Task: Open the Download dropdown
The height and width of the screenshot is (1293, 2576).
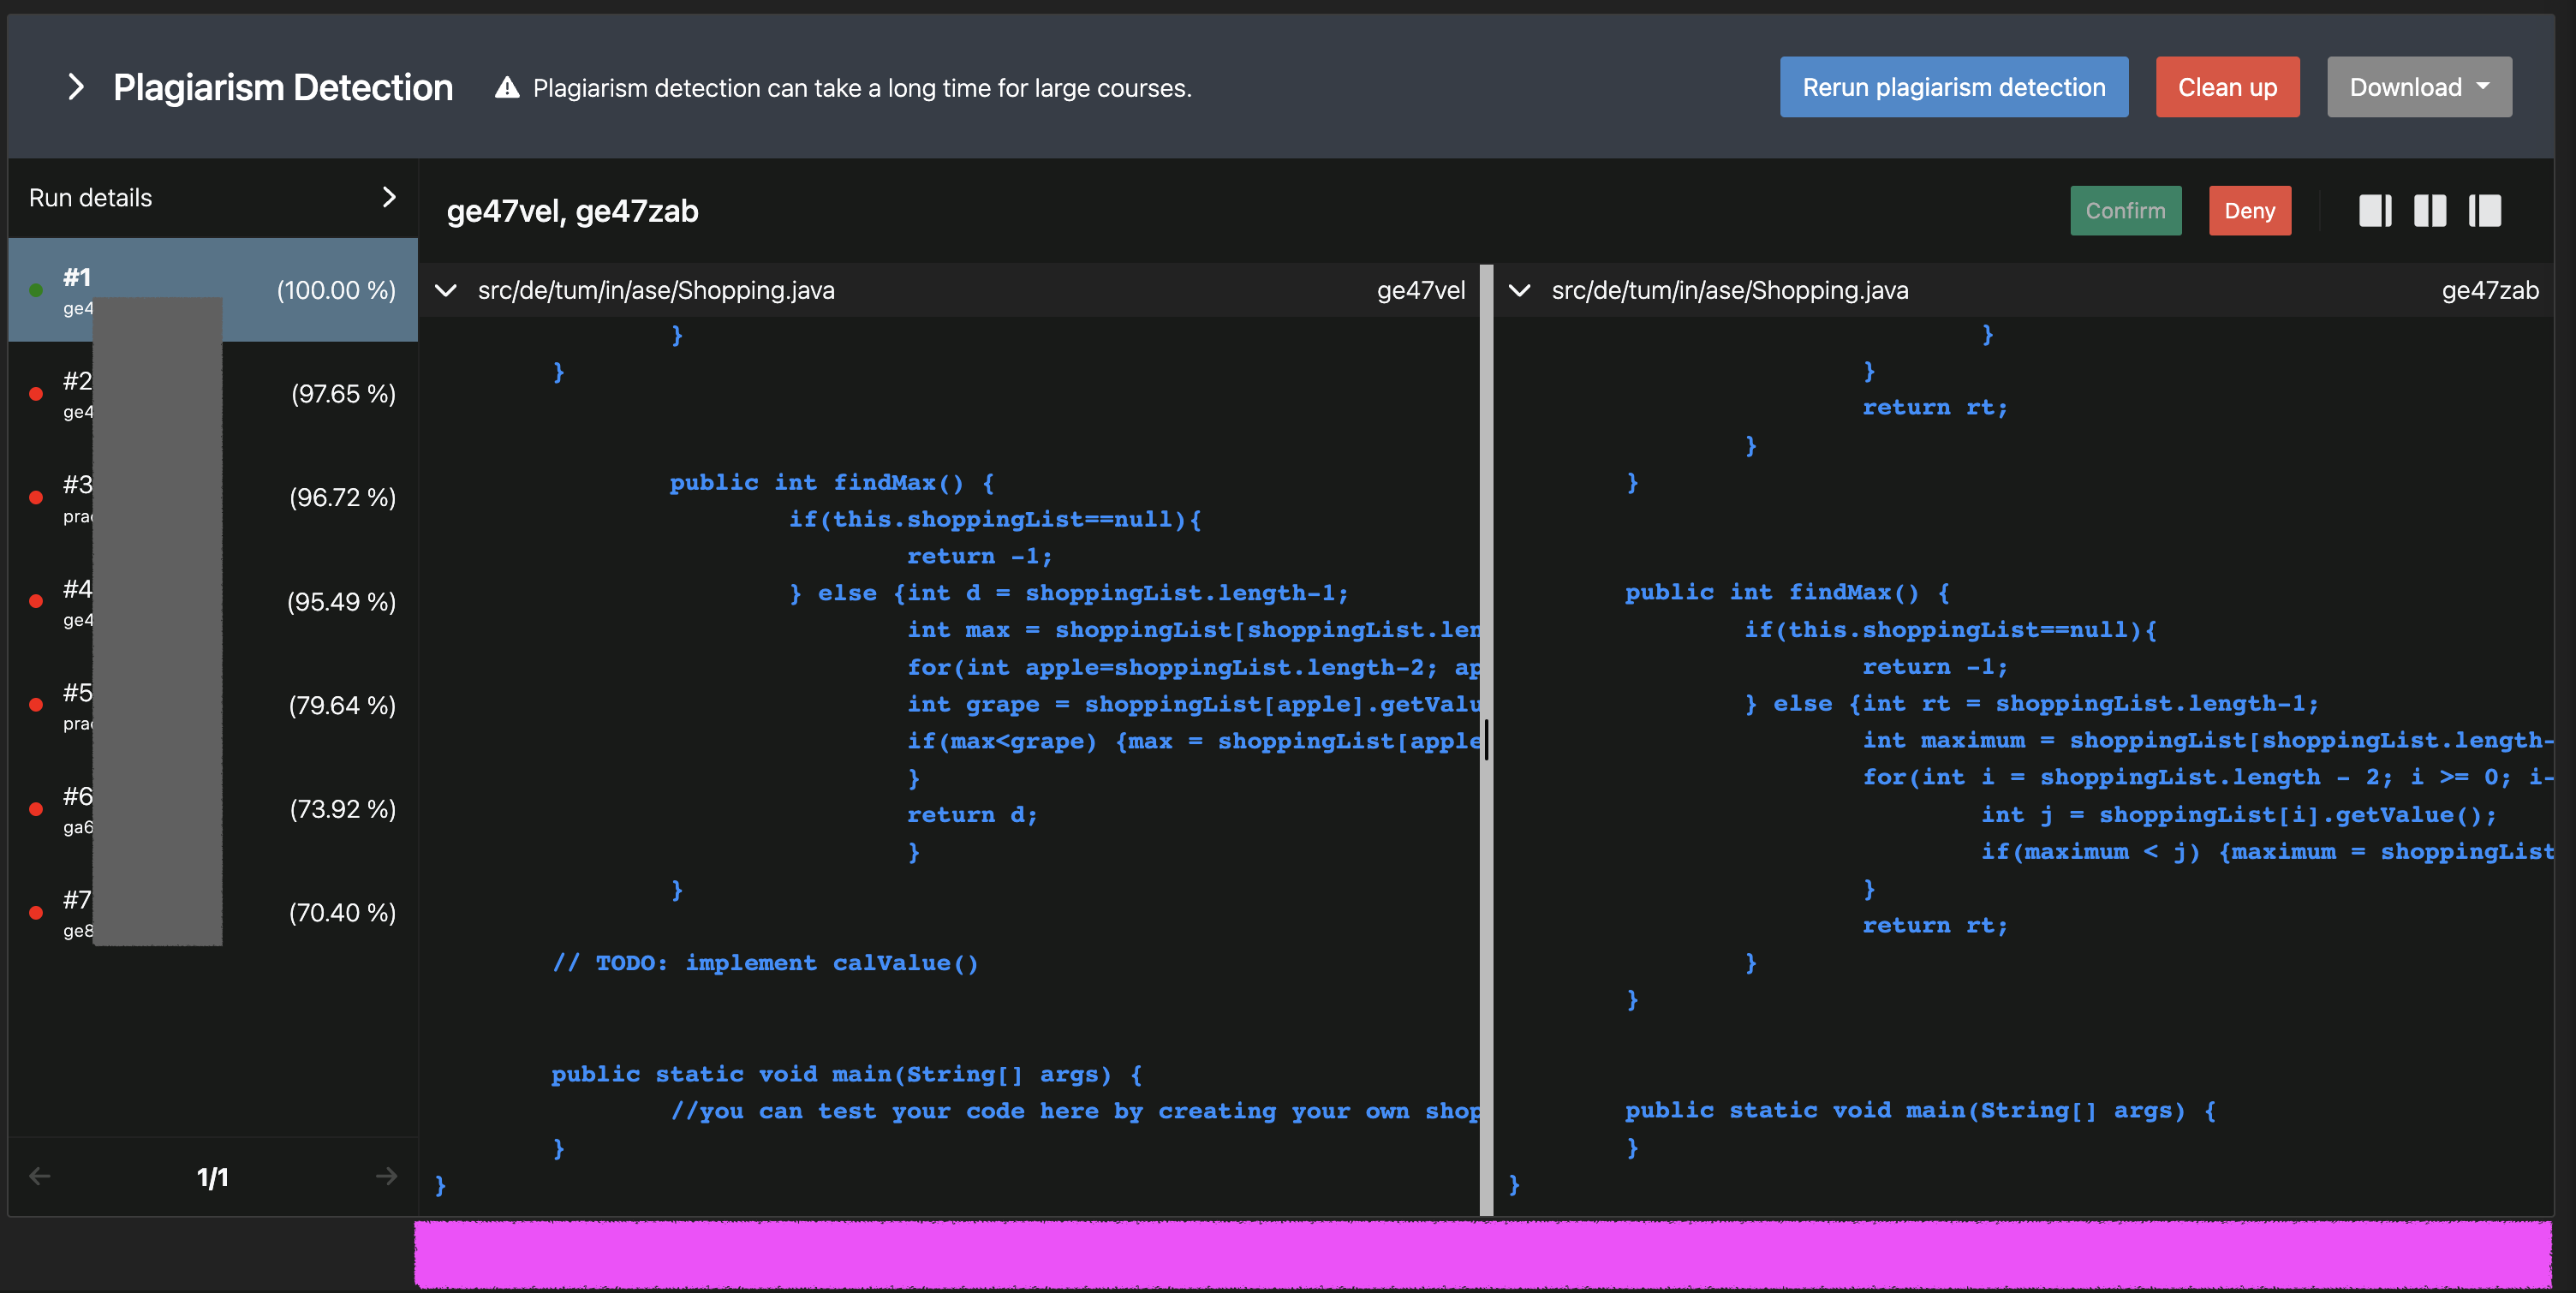Action: (2418, 87)
